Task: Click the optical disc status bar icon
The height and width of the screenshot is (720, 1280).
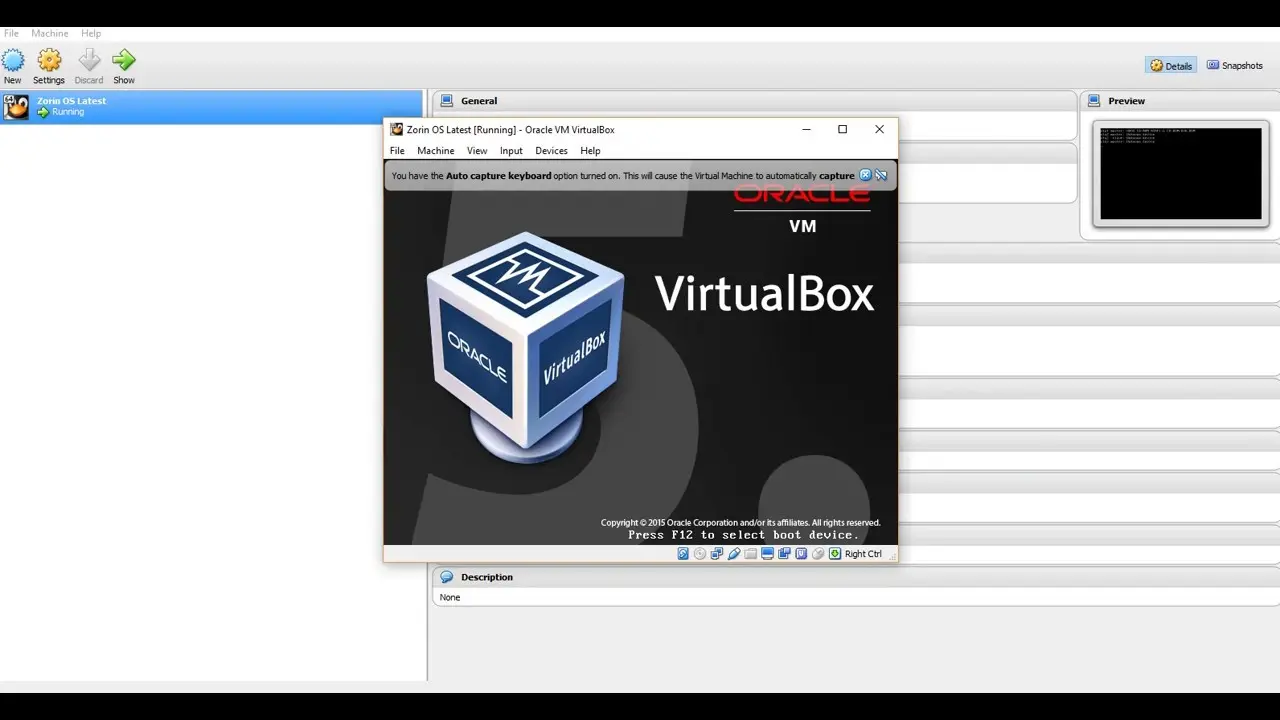Action: coord(700,554)
